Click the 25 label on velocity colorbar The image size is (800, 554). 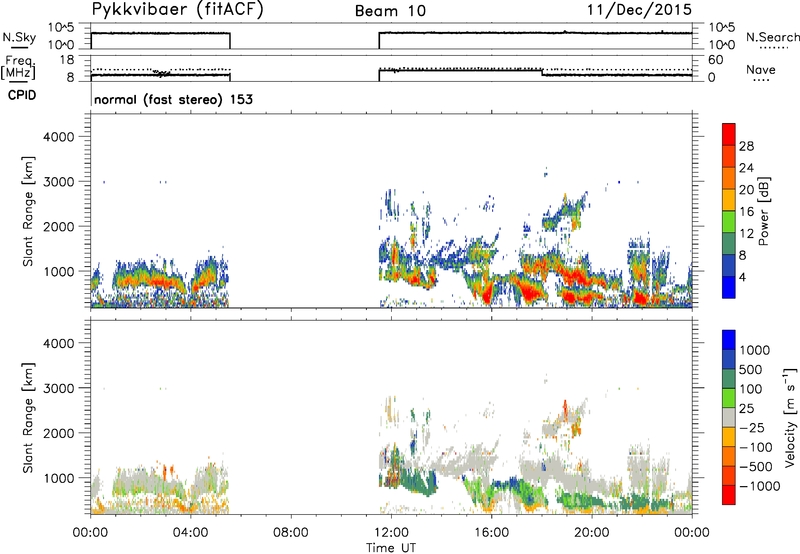tap(747, 409)
